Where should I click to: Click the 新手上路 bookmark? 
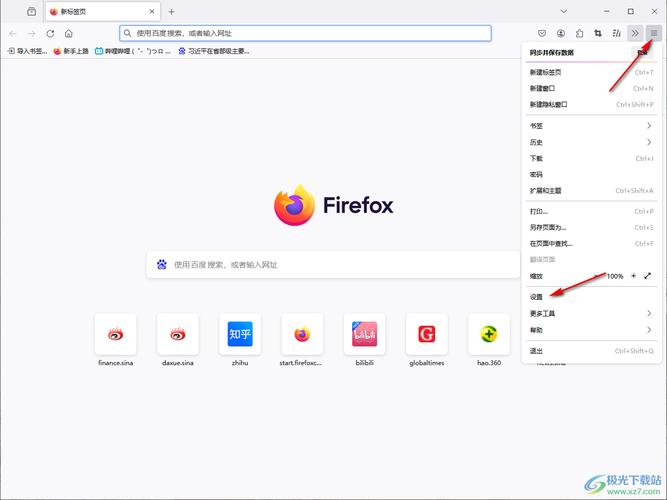[x=71, y=50]
